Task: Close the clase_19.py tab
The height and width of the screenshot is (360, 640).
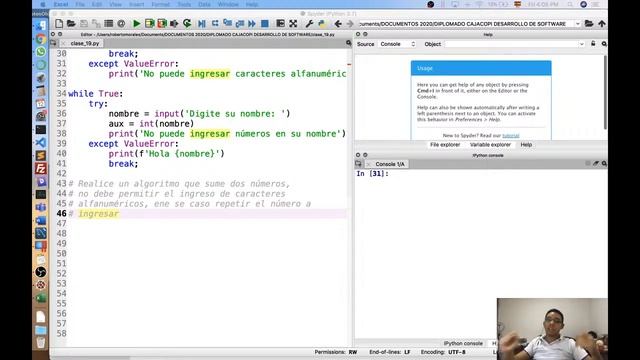Action: [x=63, y=43]
